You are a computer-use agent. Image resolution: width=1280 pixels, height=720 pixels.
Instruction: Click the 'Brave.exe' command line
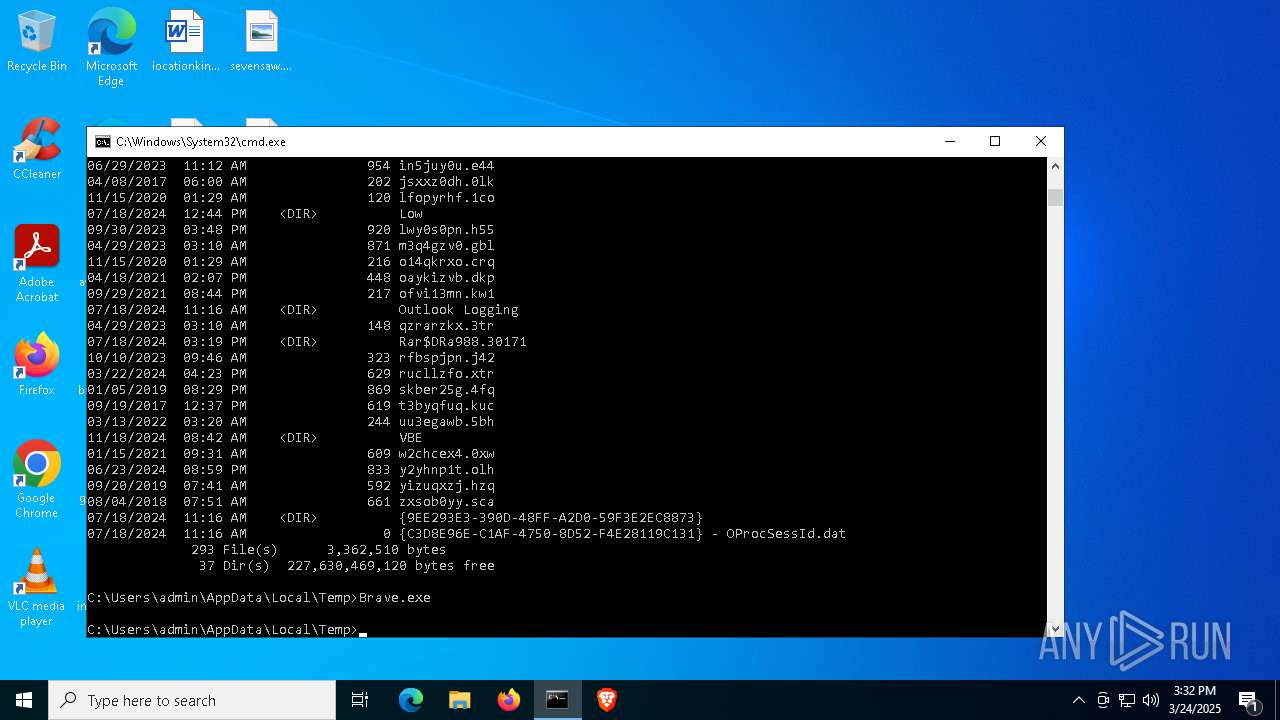(x=259, y=598)
